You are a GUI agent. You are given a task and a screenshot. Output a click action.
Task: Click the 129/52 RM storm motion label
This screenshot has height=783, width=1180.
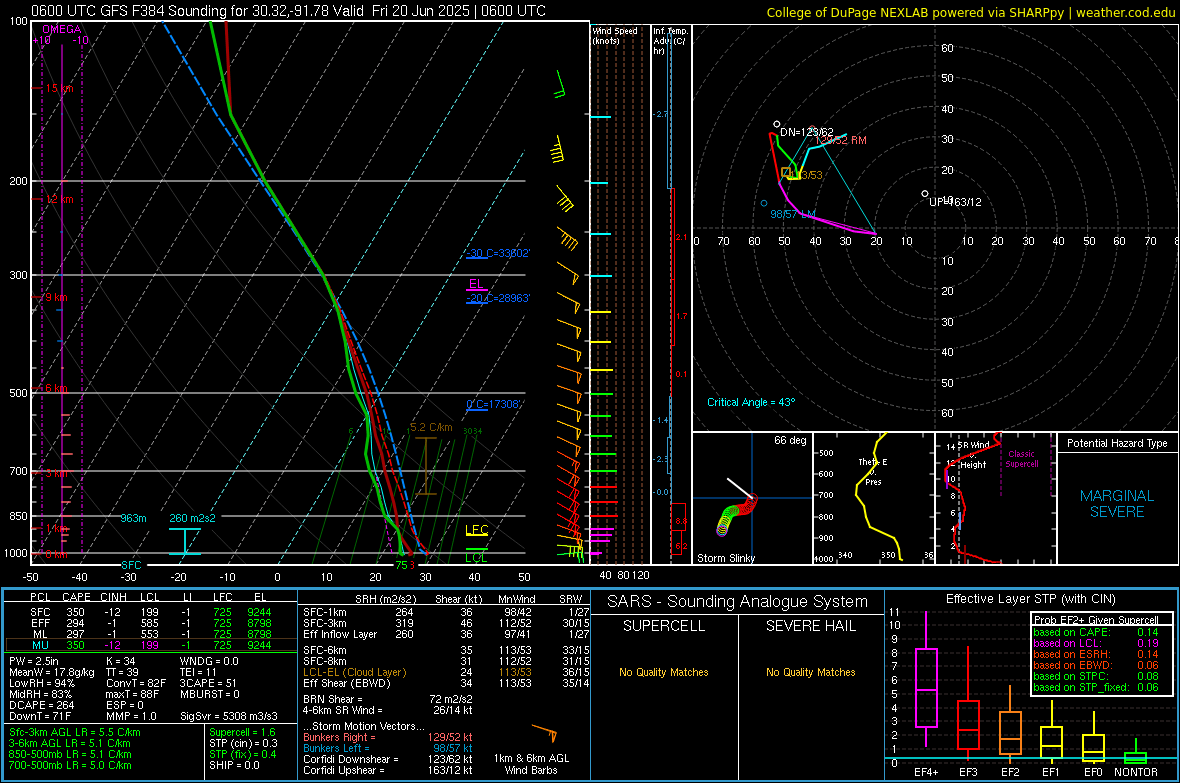click(841, 140)
